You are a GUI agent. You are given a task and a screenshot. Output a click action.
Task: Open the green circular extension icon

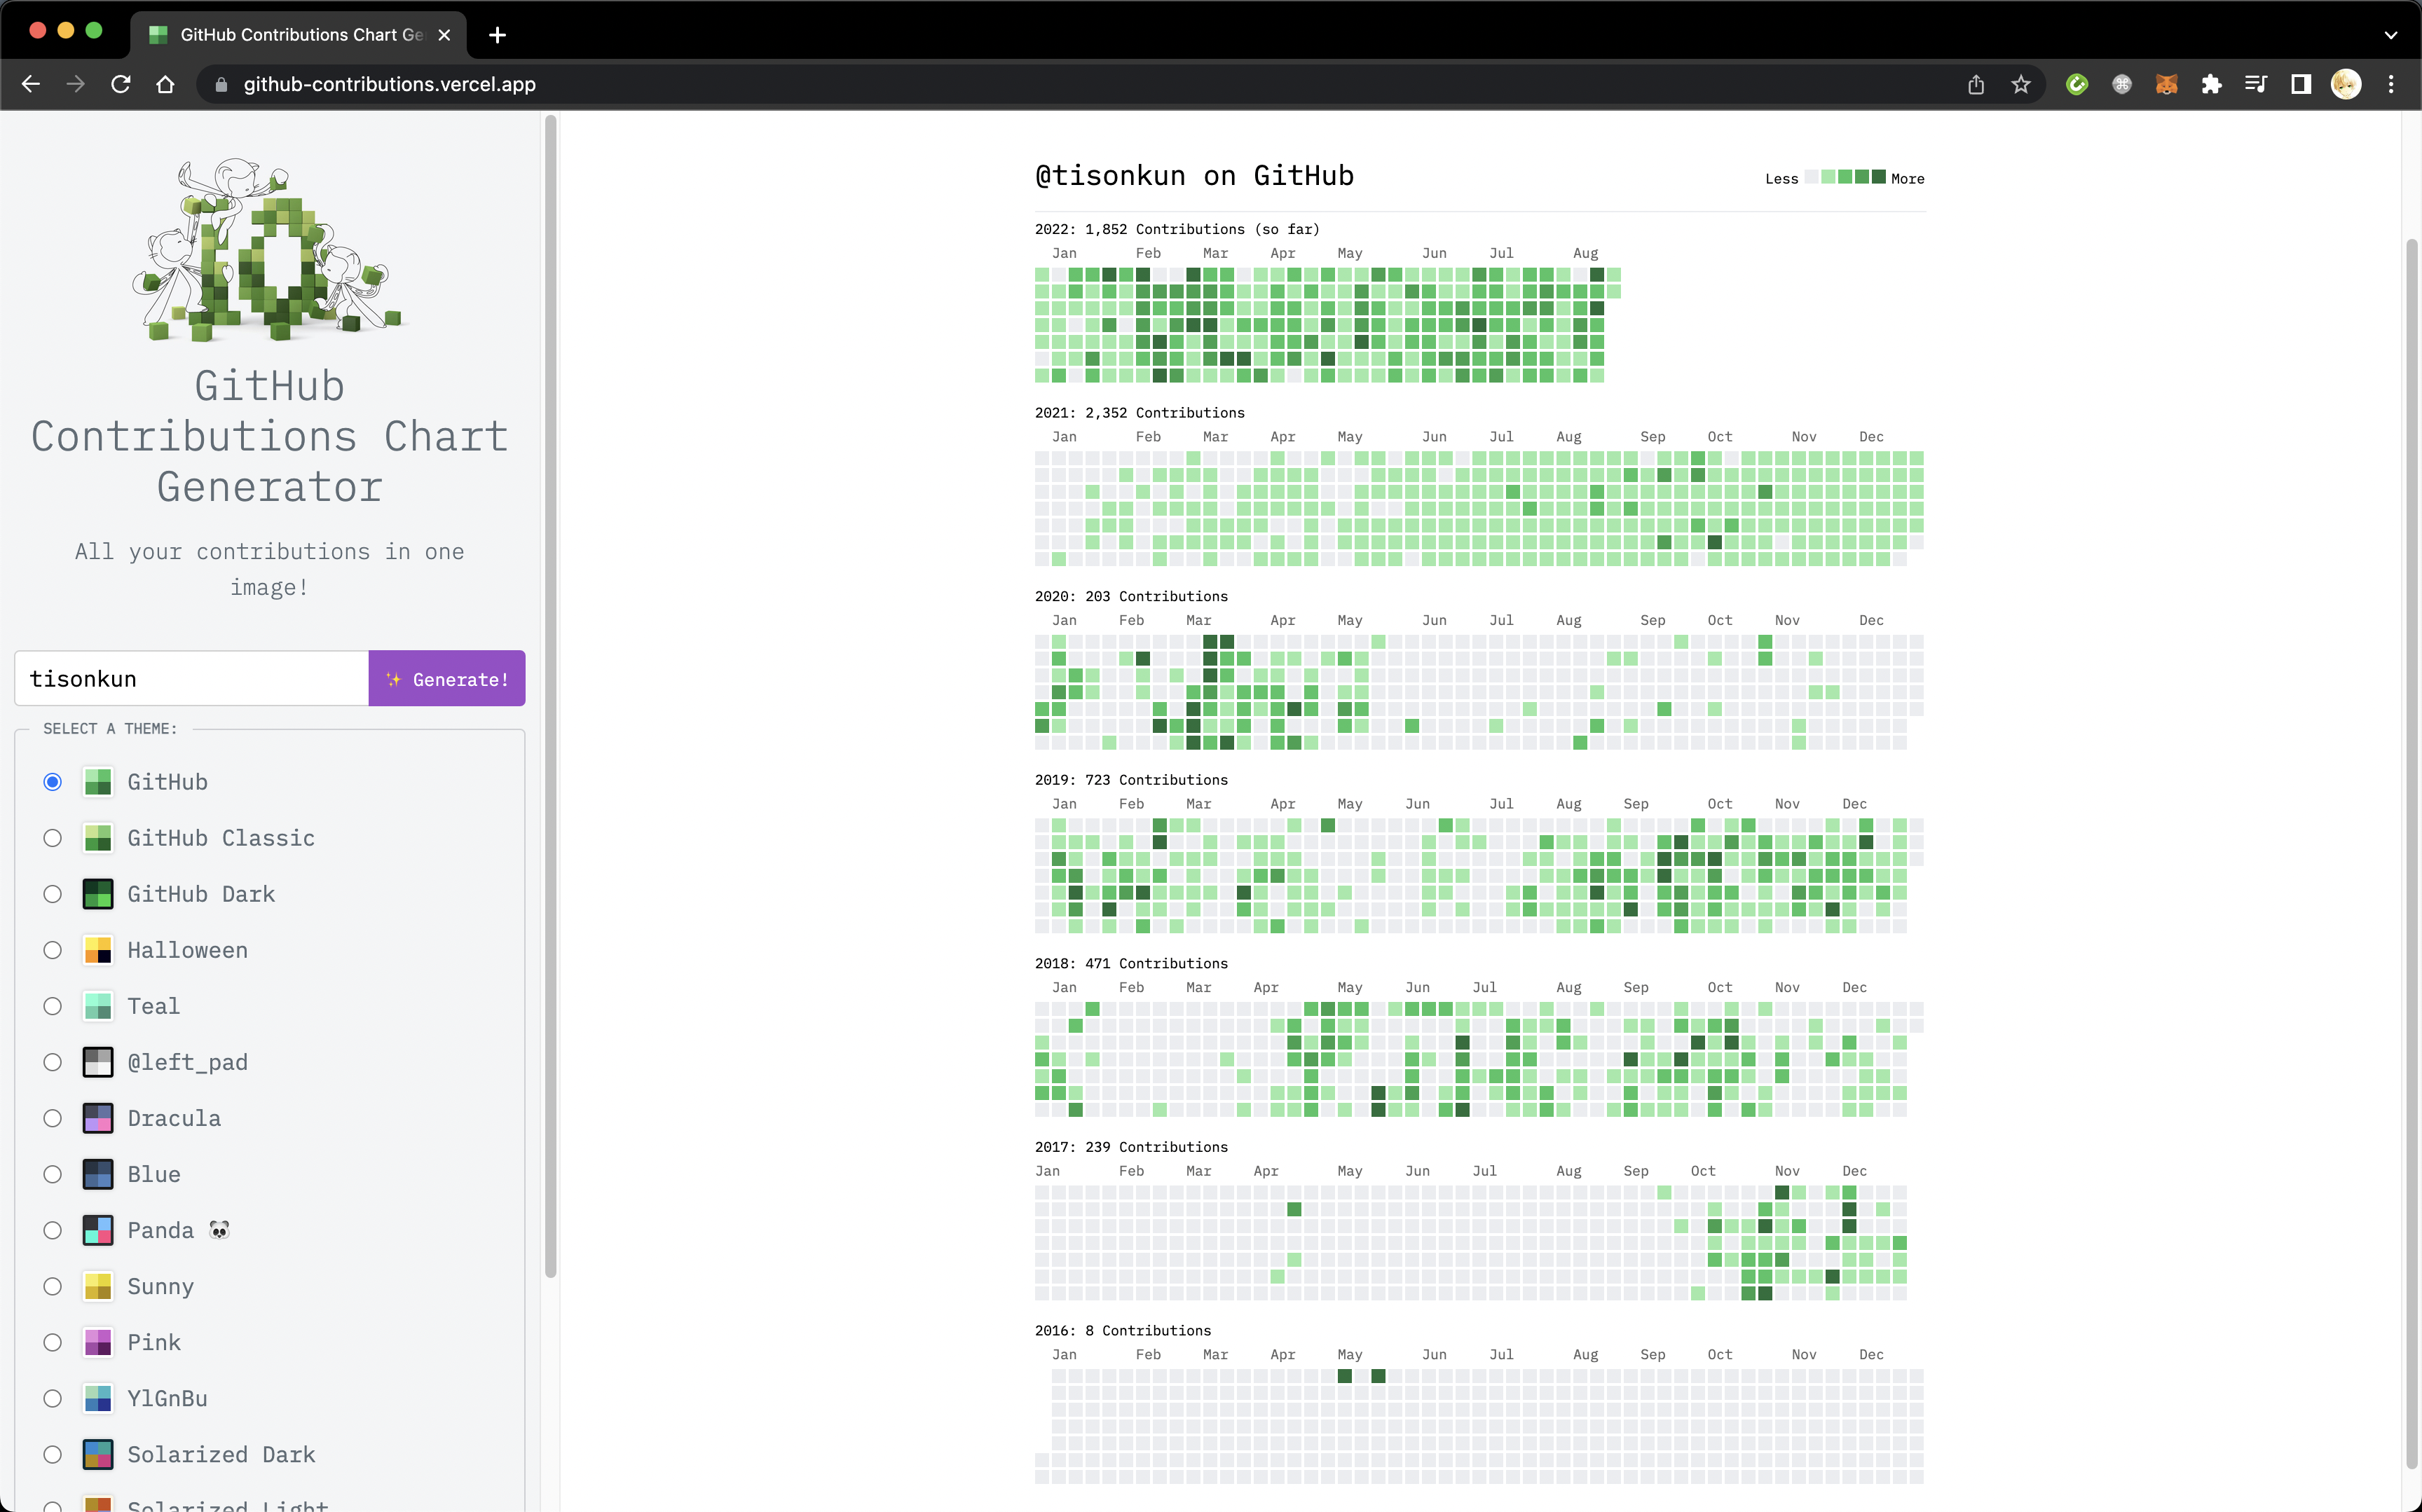pyautogui.click(x=2077, y=84)
